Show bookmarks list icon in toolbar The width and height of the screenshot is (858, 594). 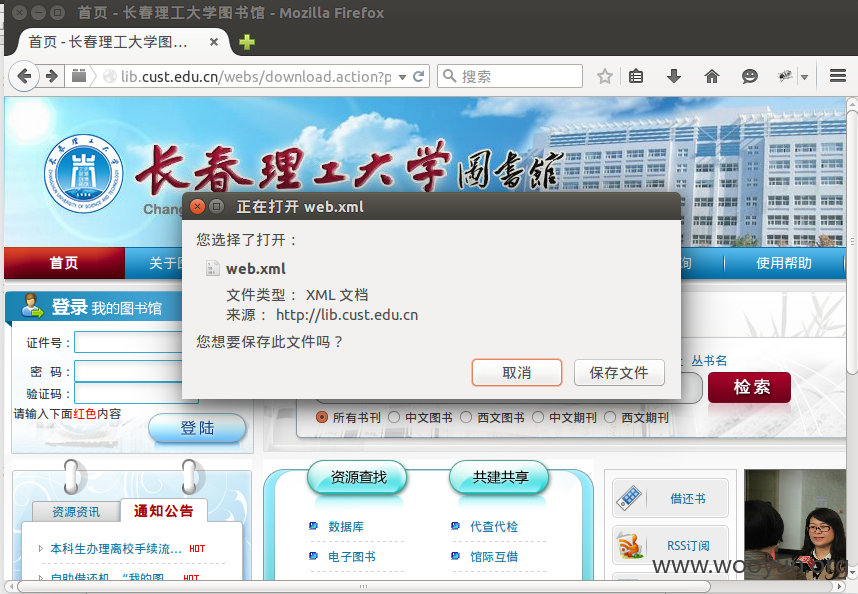pyautogui.click(x=636, y=76)
